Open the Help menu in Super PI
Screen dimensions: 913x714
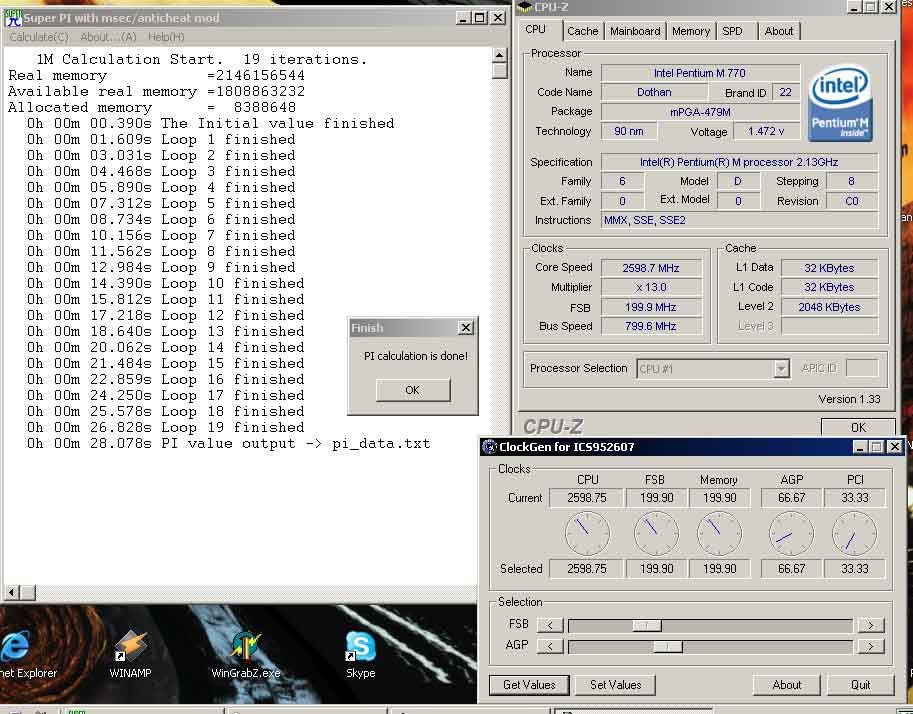click(166, 37)
